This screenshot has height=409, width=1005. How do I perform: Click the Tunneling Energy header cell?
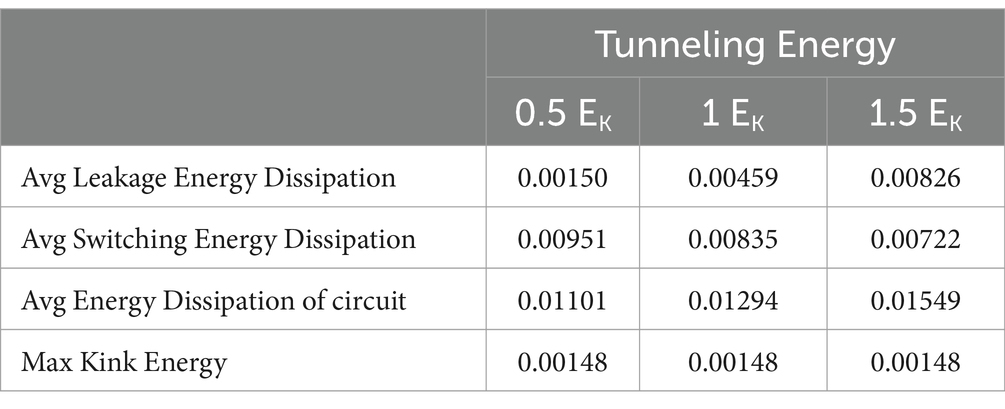pos(745,46)
